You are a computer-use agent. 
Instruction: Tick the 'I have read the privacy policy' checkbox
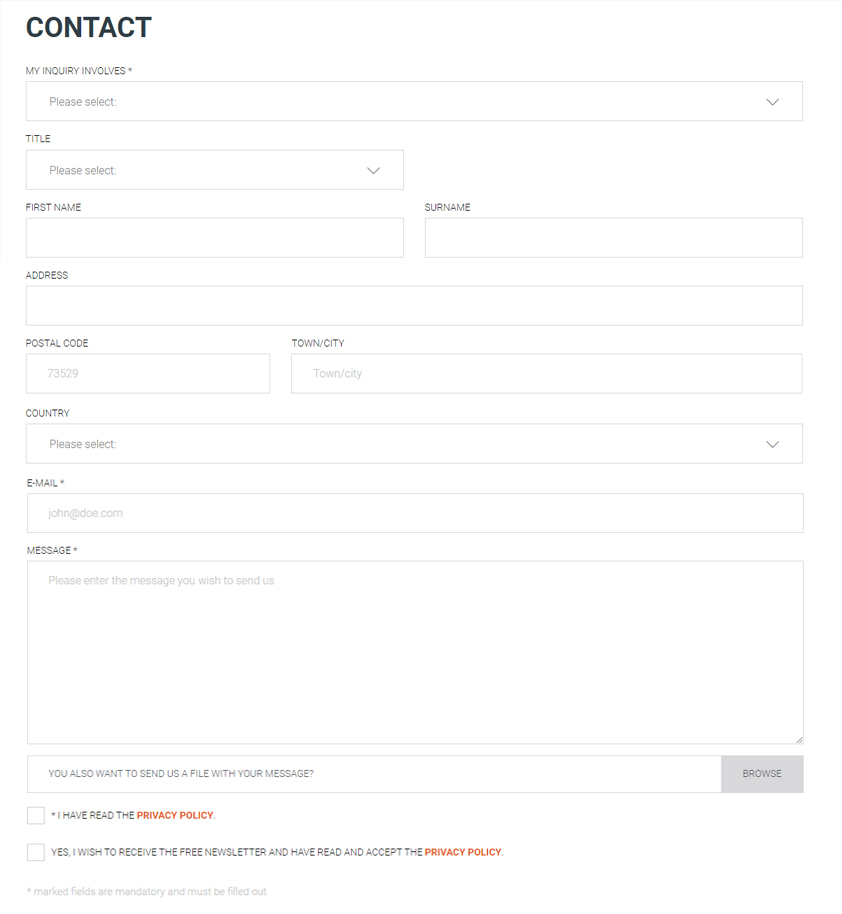point(36,815)
